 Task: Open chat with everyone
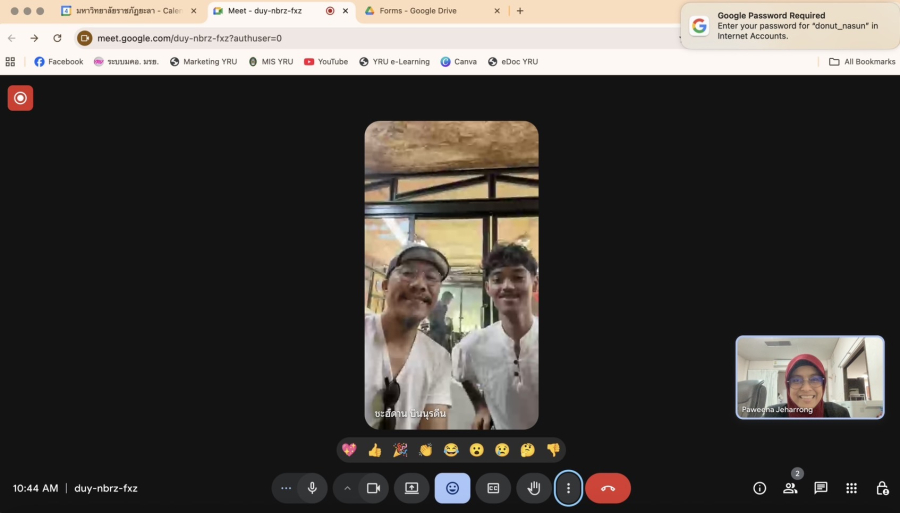point(821,488)
